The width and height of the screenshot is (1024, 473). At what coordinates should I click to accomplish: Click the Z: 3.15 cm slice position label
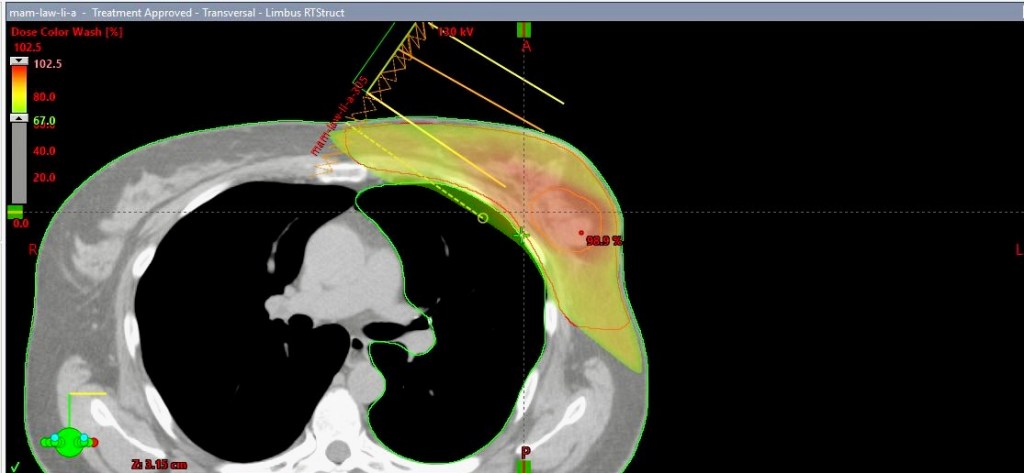[x=158, y=464]
